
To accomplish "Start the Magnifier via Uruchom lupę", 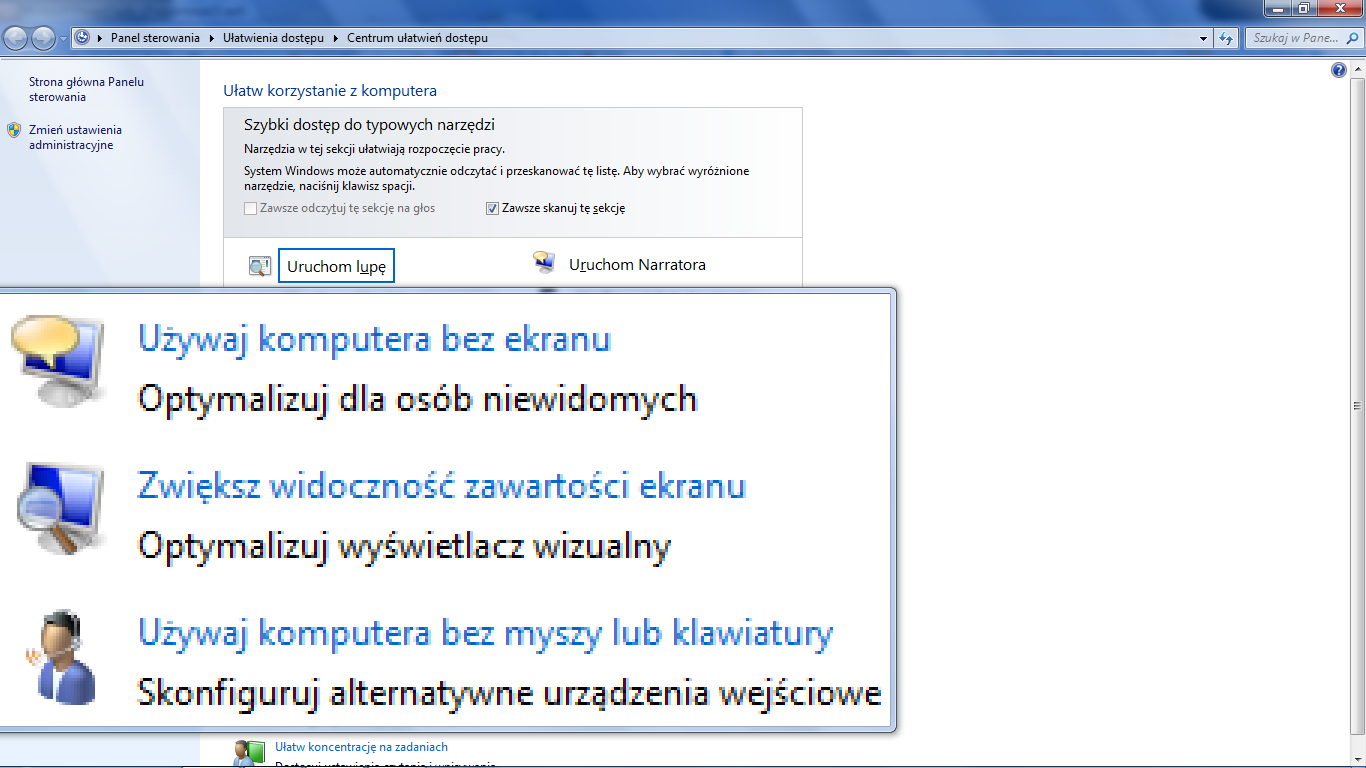I will (336, 266).
